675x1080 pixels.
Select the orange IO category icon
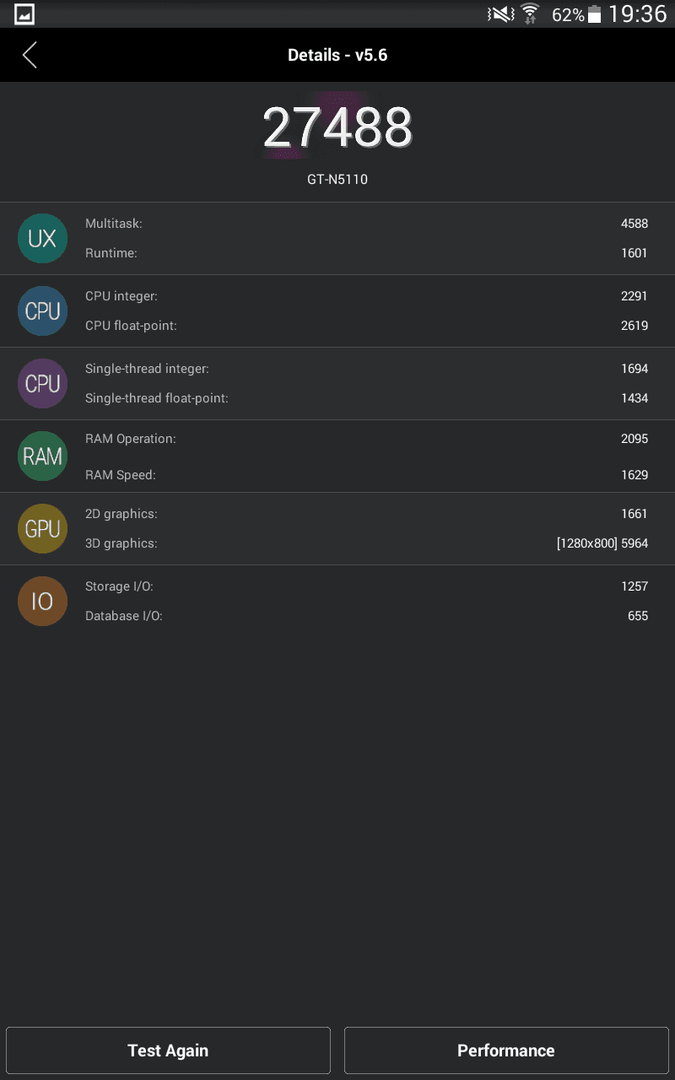click(x=42, y=601)
